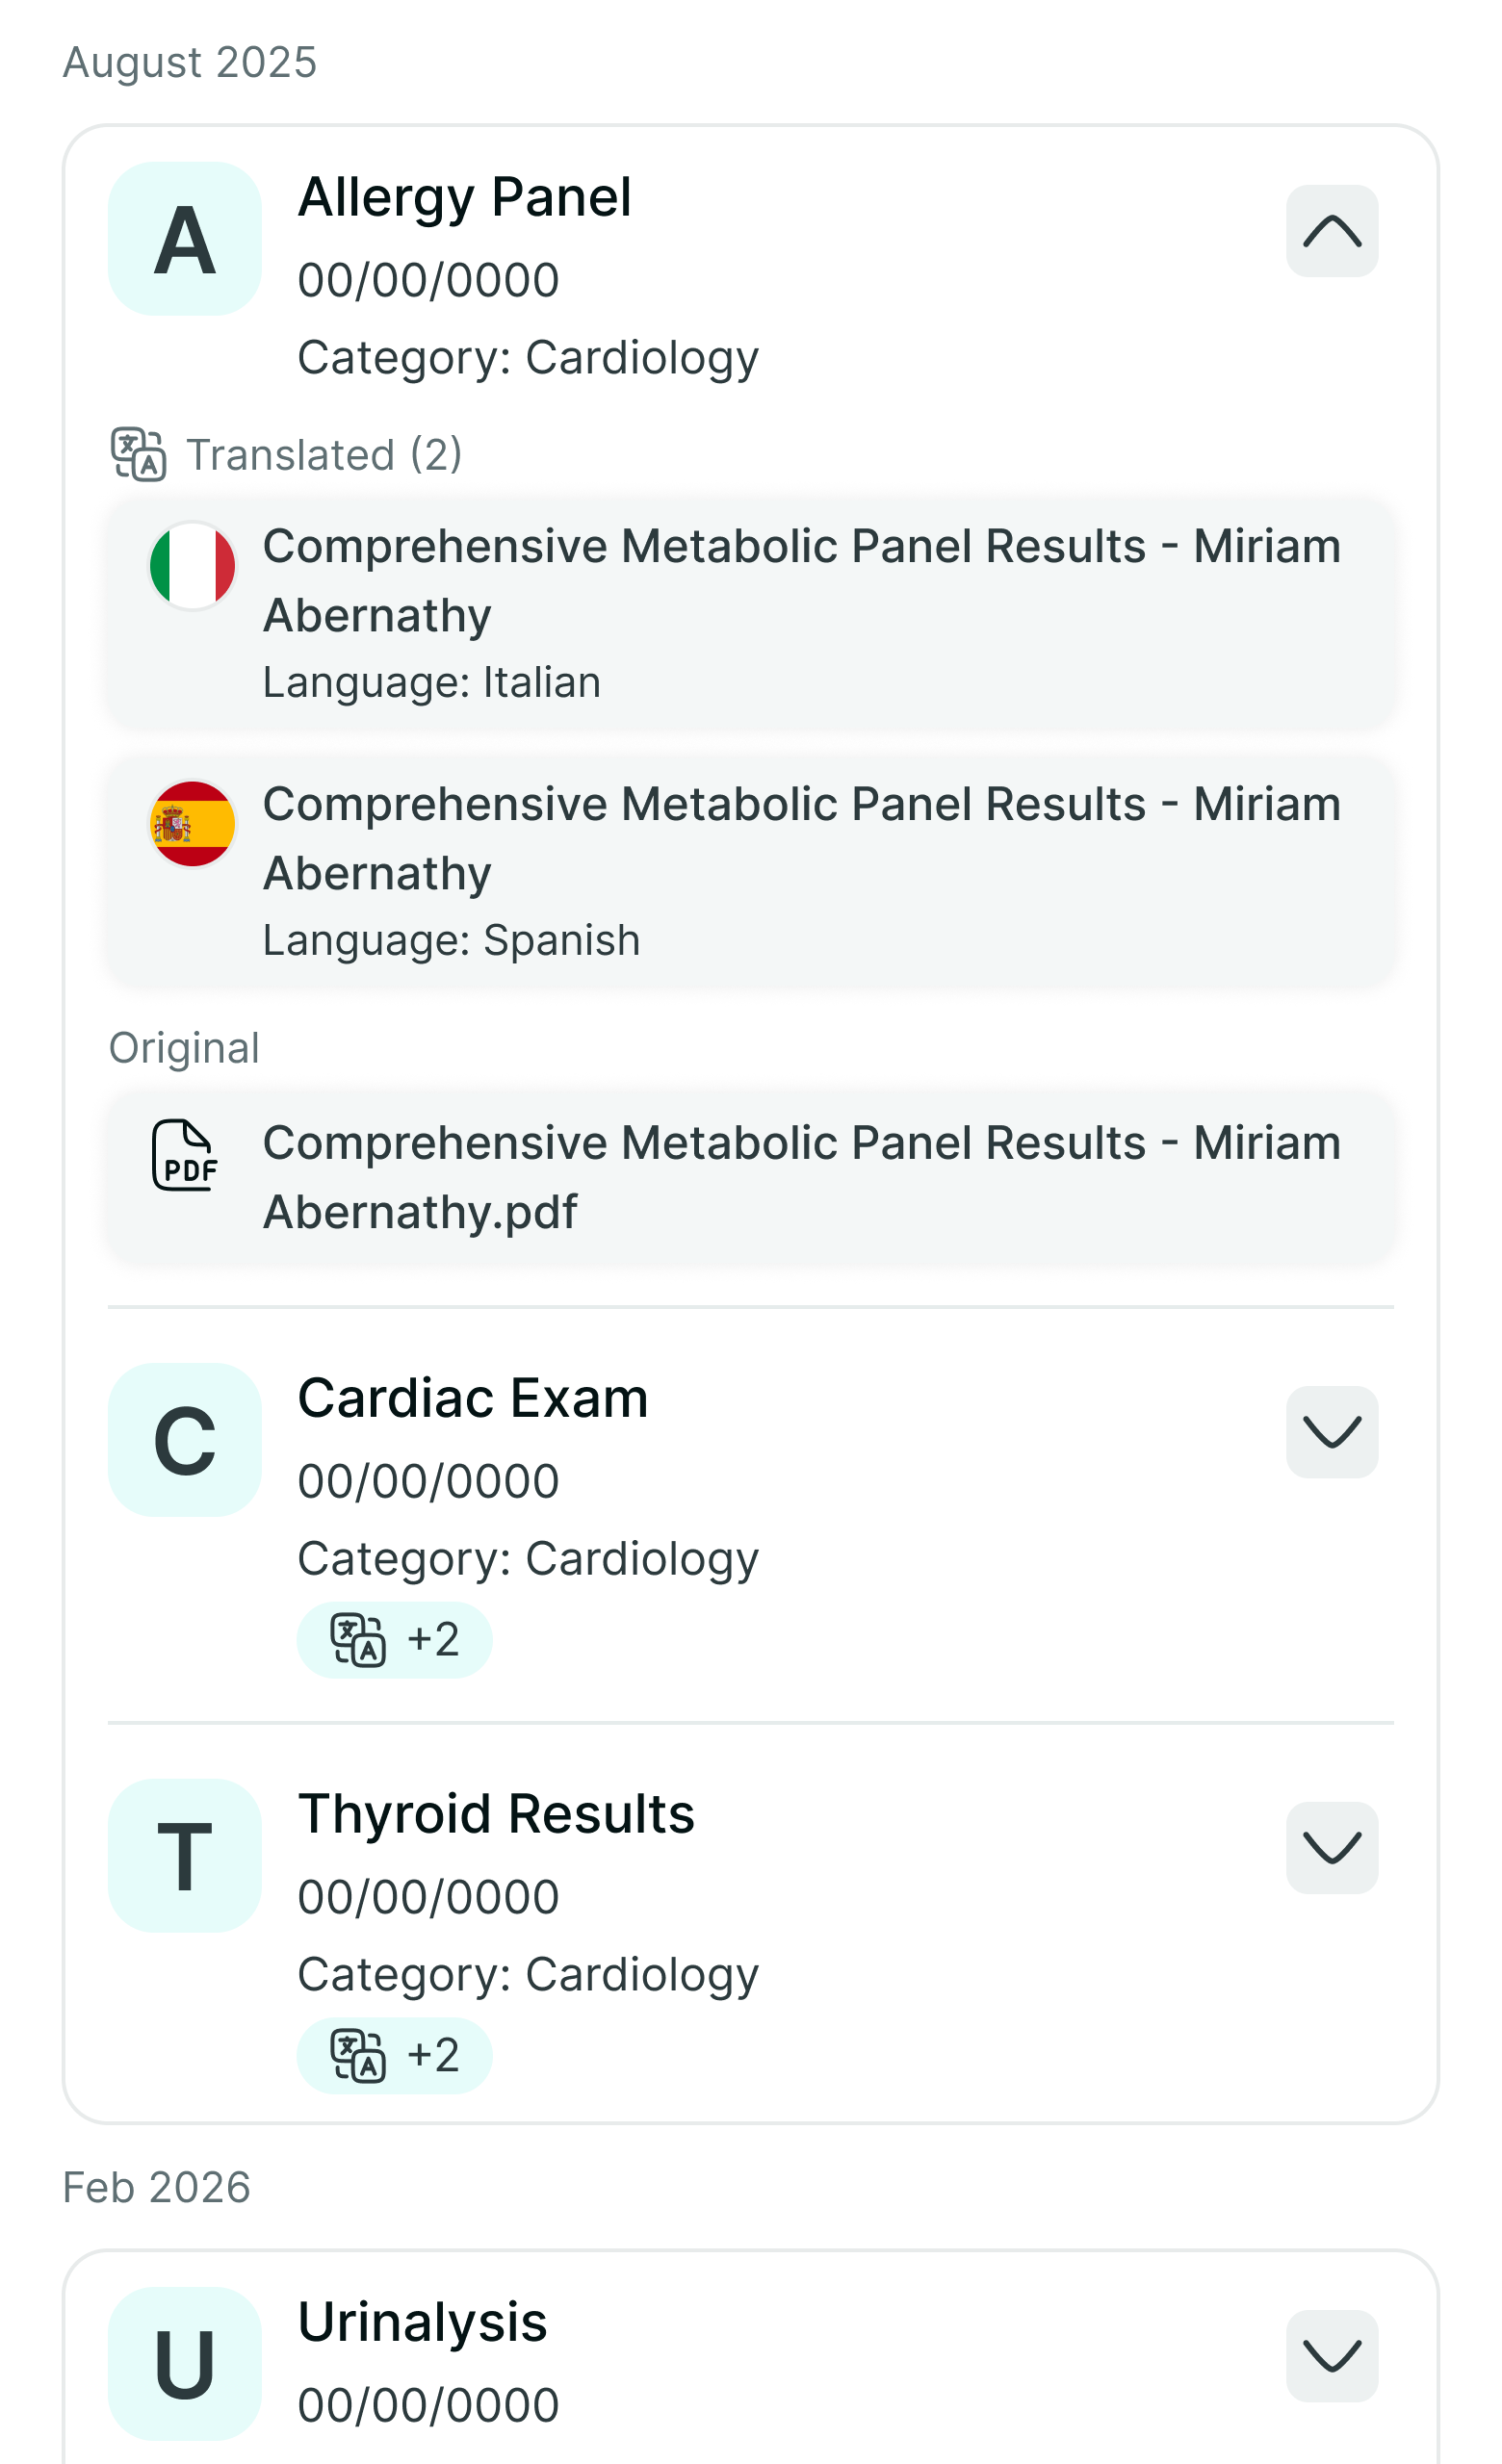Click the Thyroid Results 'T' avatar icon
The image size is (1502, 2464).
point(185,1855)
